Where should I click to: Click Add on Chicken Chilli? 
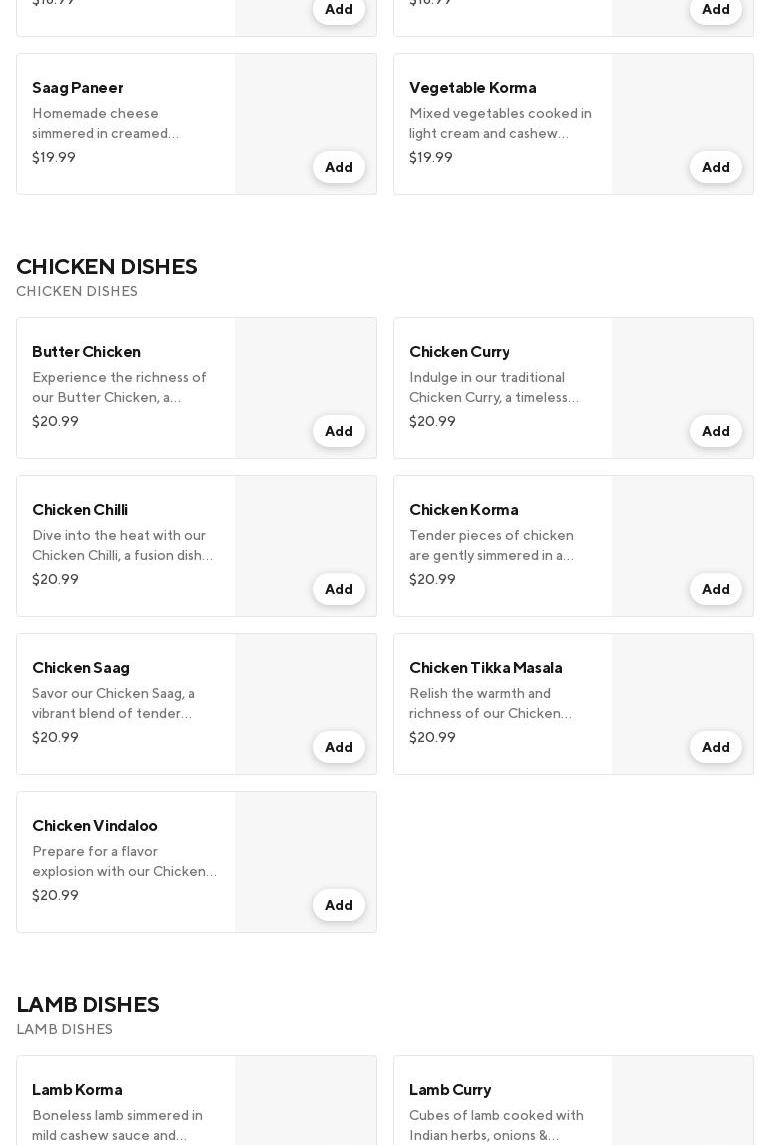pyautogui.click(x=338, y=589)
